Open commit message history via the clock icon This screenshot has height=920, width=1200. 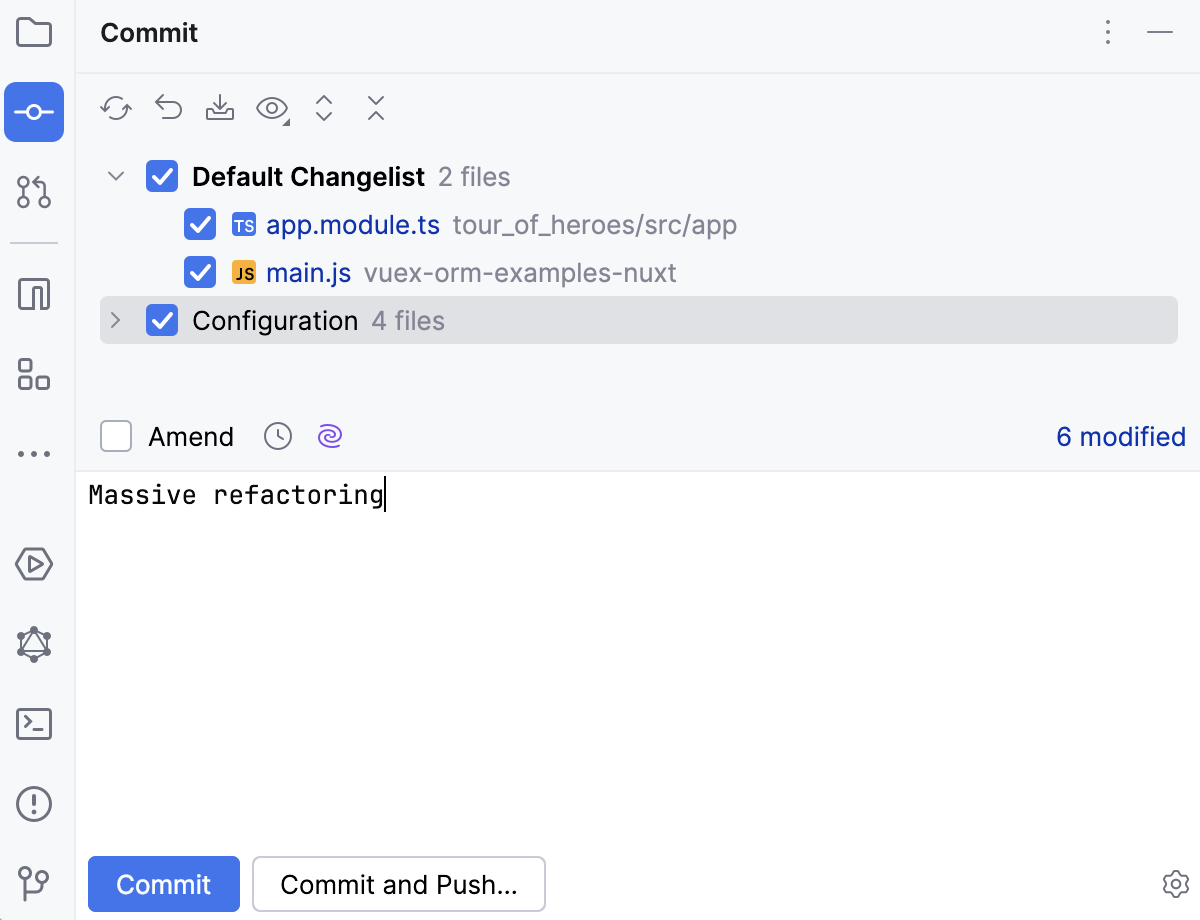click(x=277, y=436)
